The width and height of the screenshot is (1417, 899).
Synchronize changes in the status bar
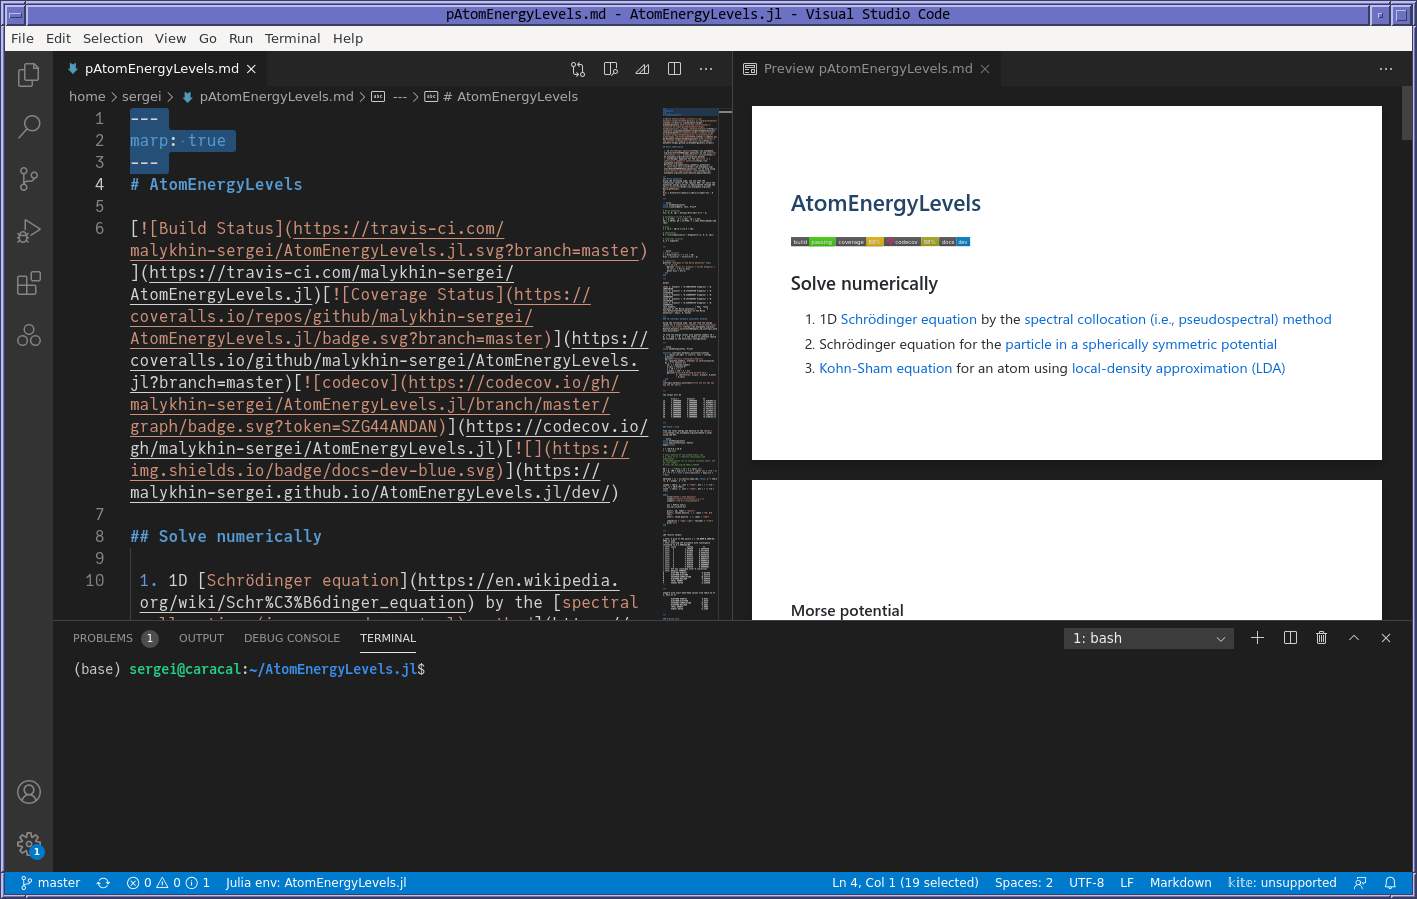coord(103,883)
